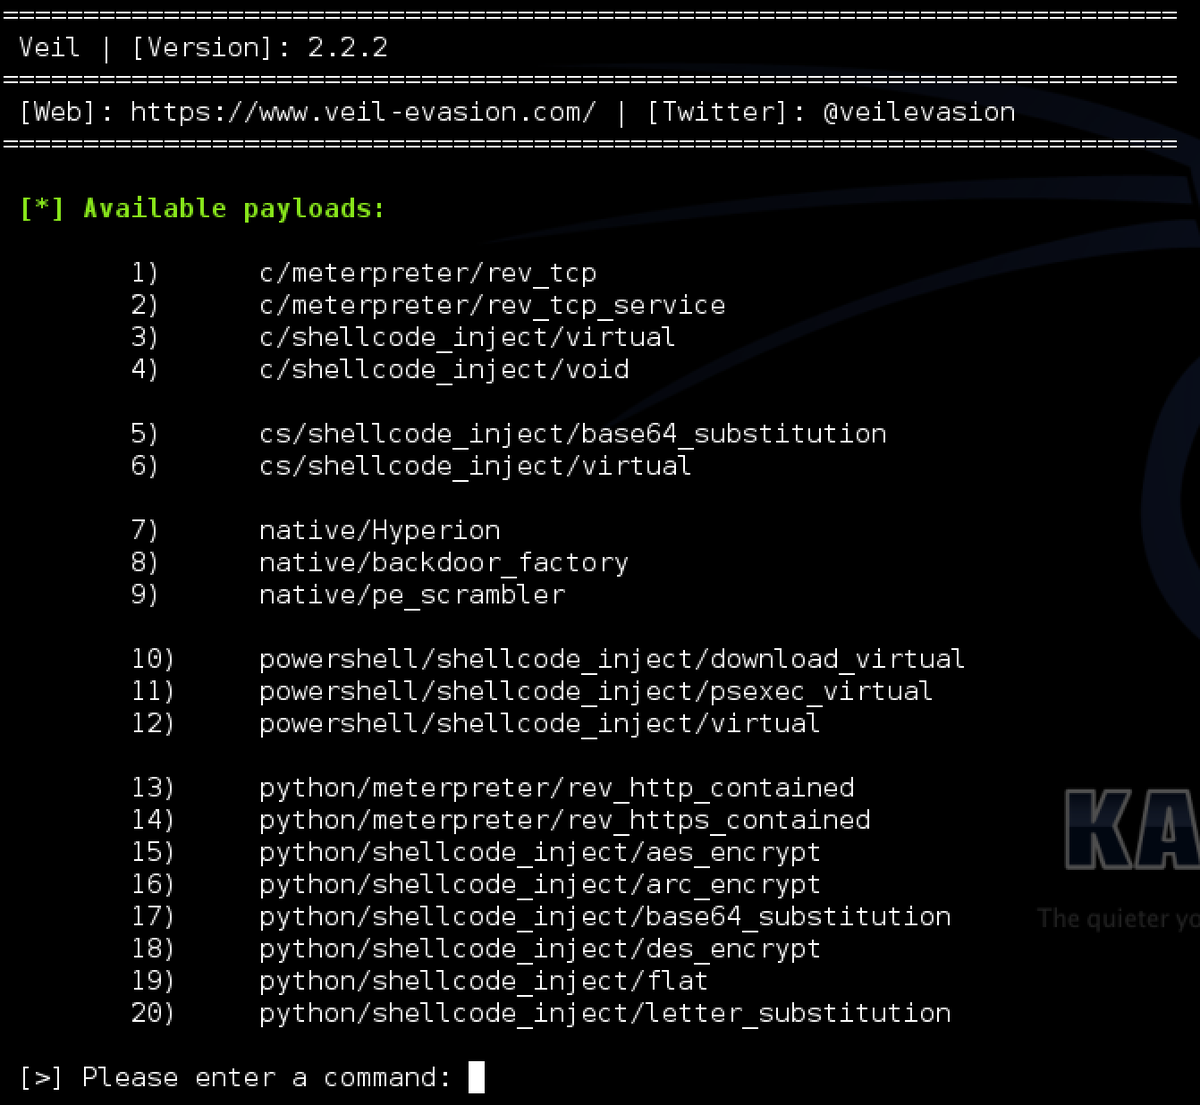Image resolution: width=1200 pixels, height=1105 pixels.
Task: Click python/shellcode_inject/arc_encrypt entry
Action: tap(540, 884)
